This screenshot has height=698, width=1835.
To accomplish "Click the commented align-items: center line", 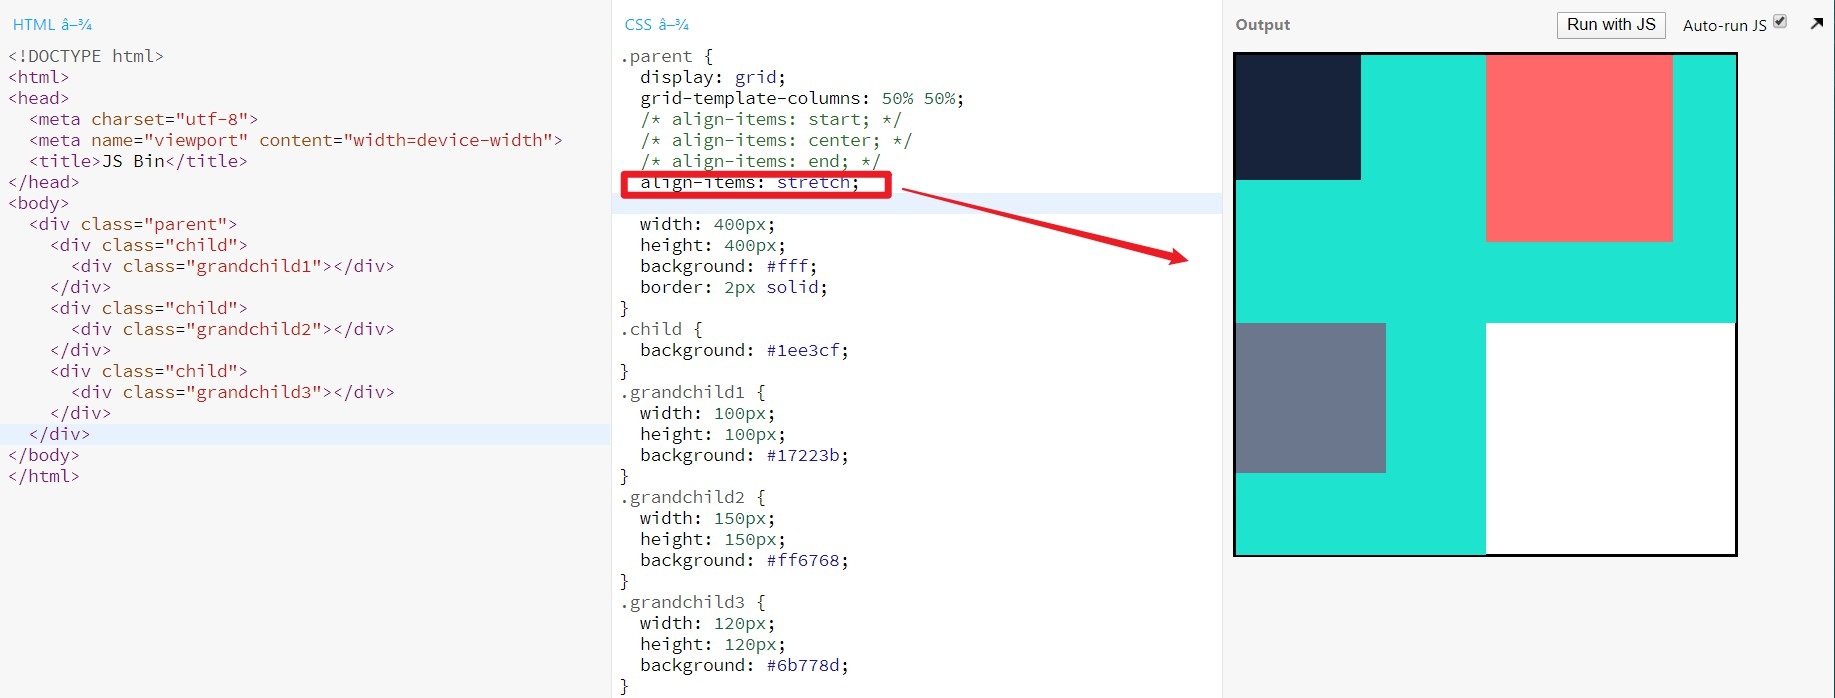I will [776, 140].
